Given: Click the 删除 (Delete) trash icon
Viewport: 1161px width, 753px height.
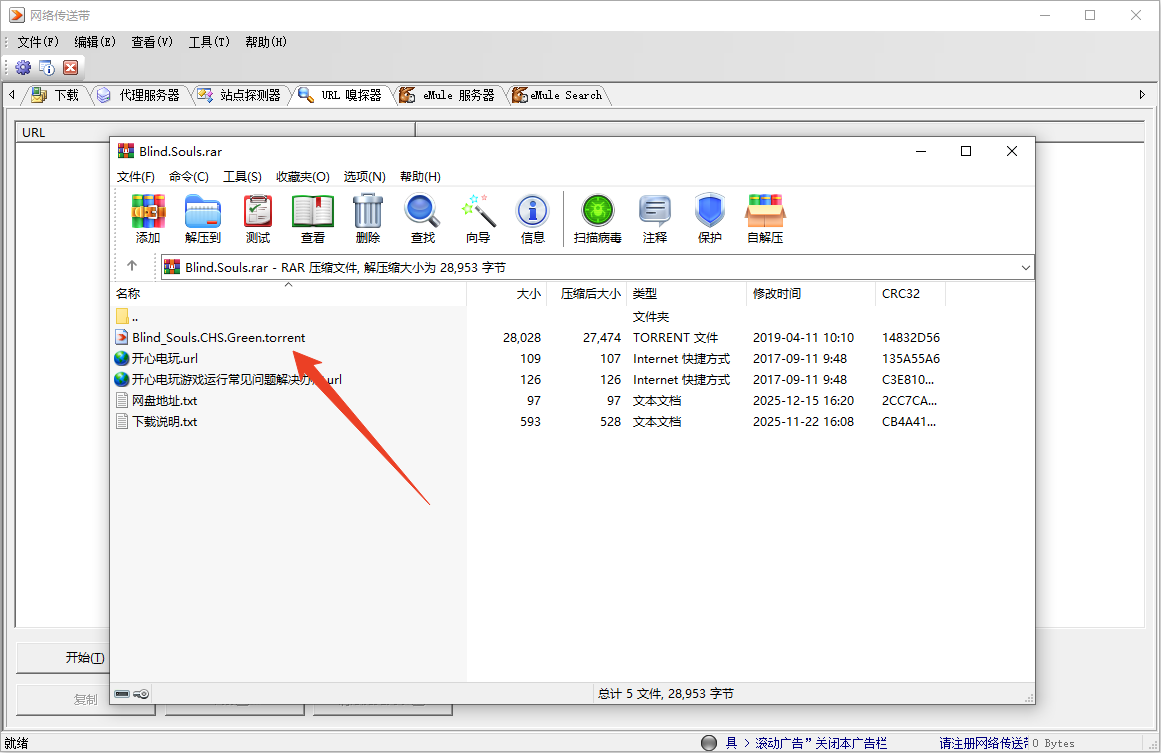Looking at the screenshot, I should (x=368, y=218).
